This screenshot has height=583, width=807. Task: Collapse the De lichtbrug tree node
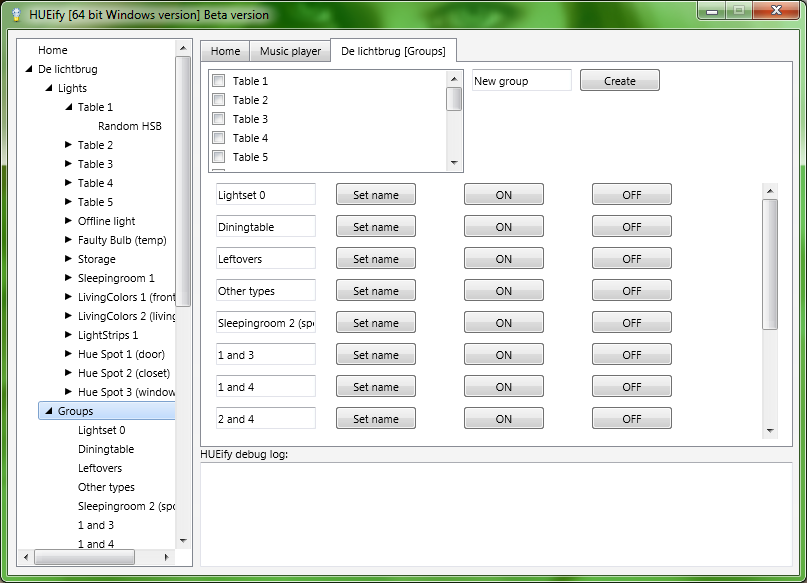click(x=29, y=69)
